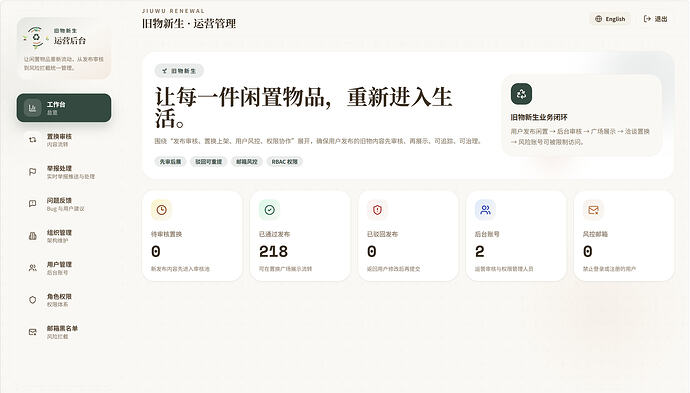
Task: Open the 已驳回发布 stat card
Action: (408, 236)
